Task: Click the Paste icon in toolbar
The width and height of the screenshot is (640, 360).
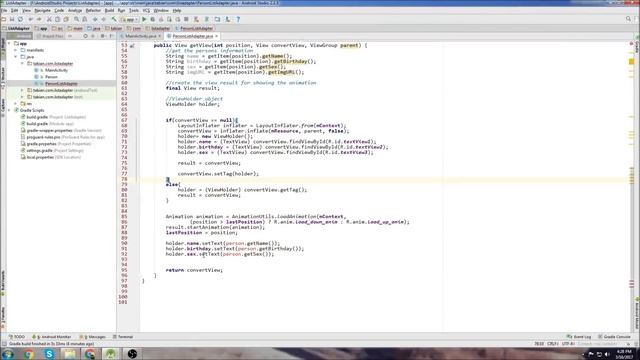Action: point(66,19)
